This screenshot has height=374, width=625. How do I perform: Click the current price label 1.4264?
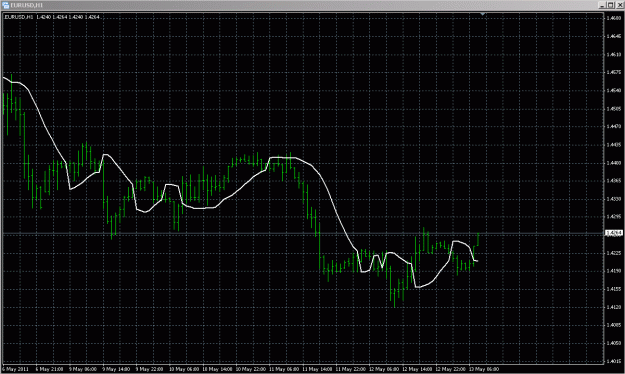click(x=613, y=233)
